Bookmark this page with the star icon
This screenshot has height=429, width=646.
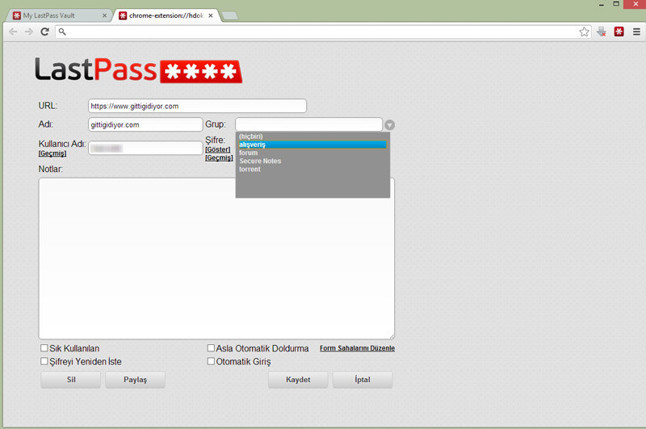584,32
